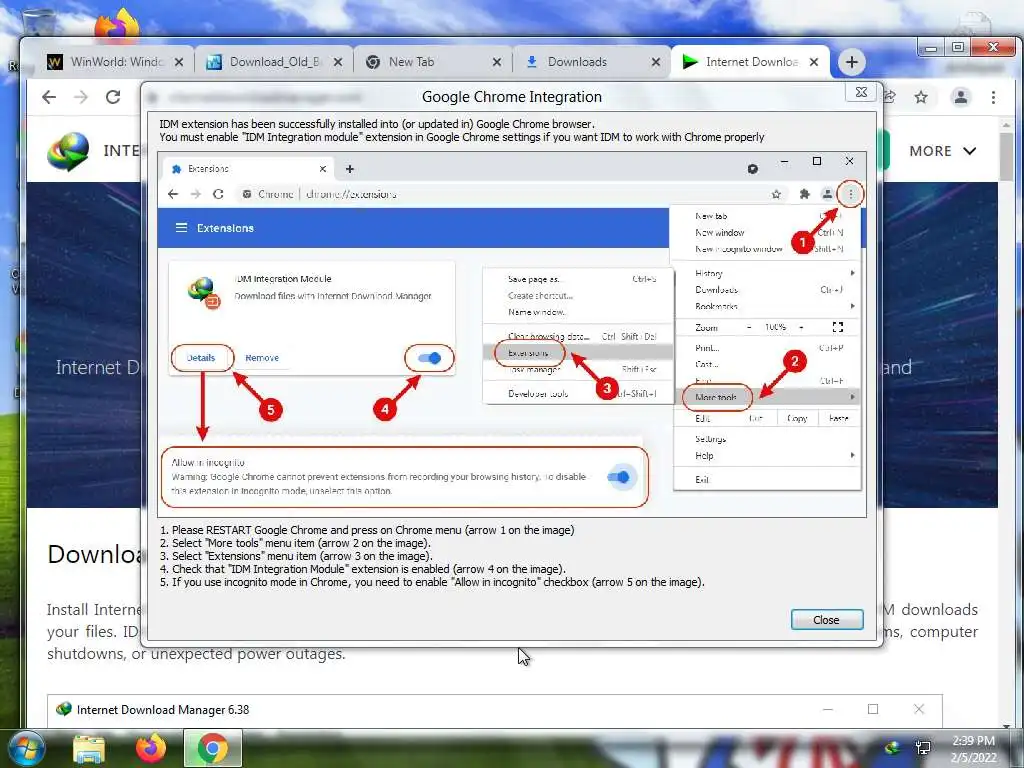Click 'Internet Download Manager 6.38' title on the page
This screenshot has height=768, width=1024.
tap(163, 710)
